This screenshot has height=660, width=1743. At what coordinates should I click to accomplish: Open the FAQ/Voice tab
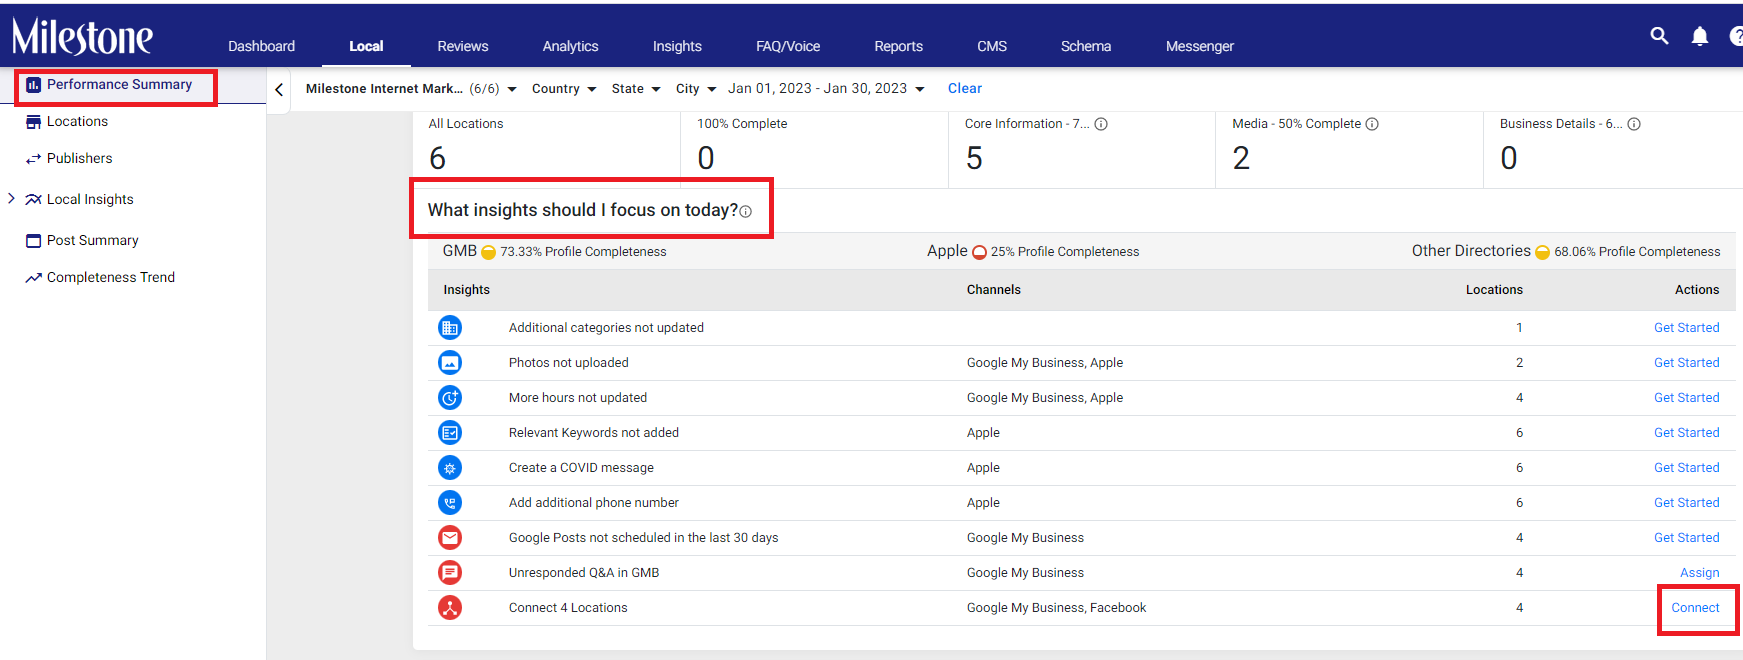click(788, 46)
